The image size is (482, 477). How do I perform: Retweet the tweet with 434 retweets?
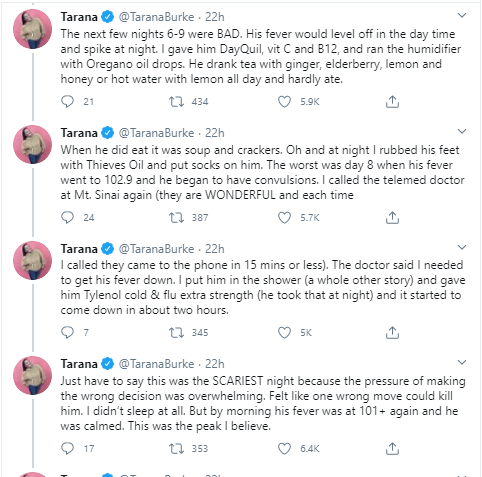tap(176, 101)
